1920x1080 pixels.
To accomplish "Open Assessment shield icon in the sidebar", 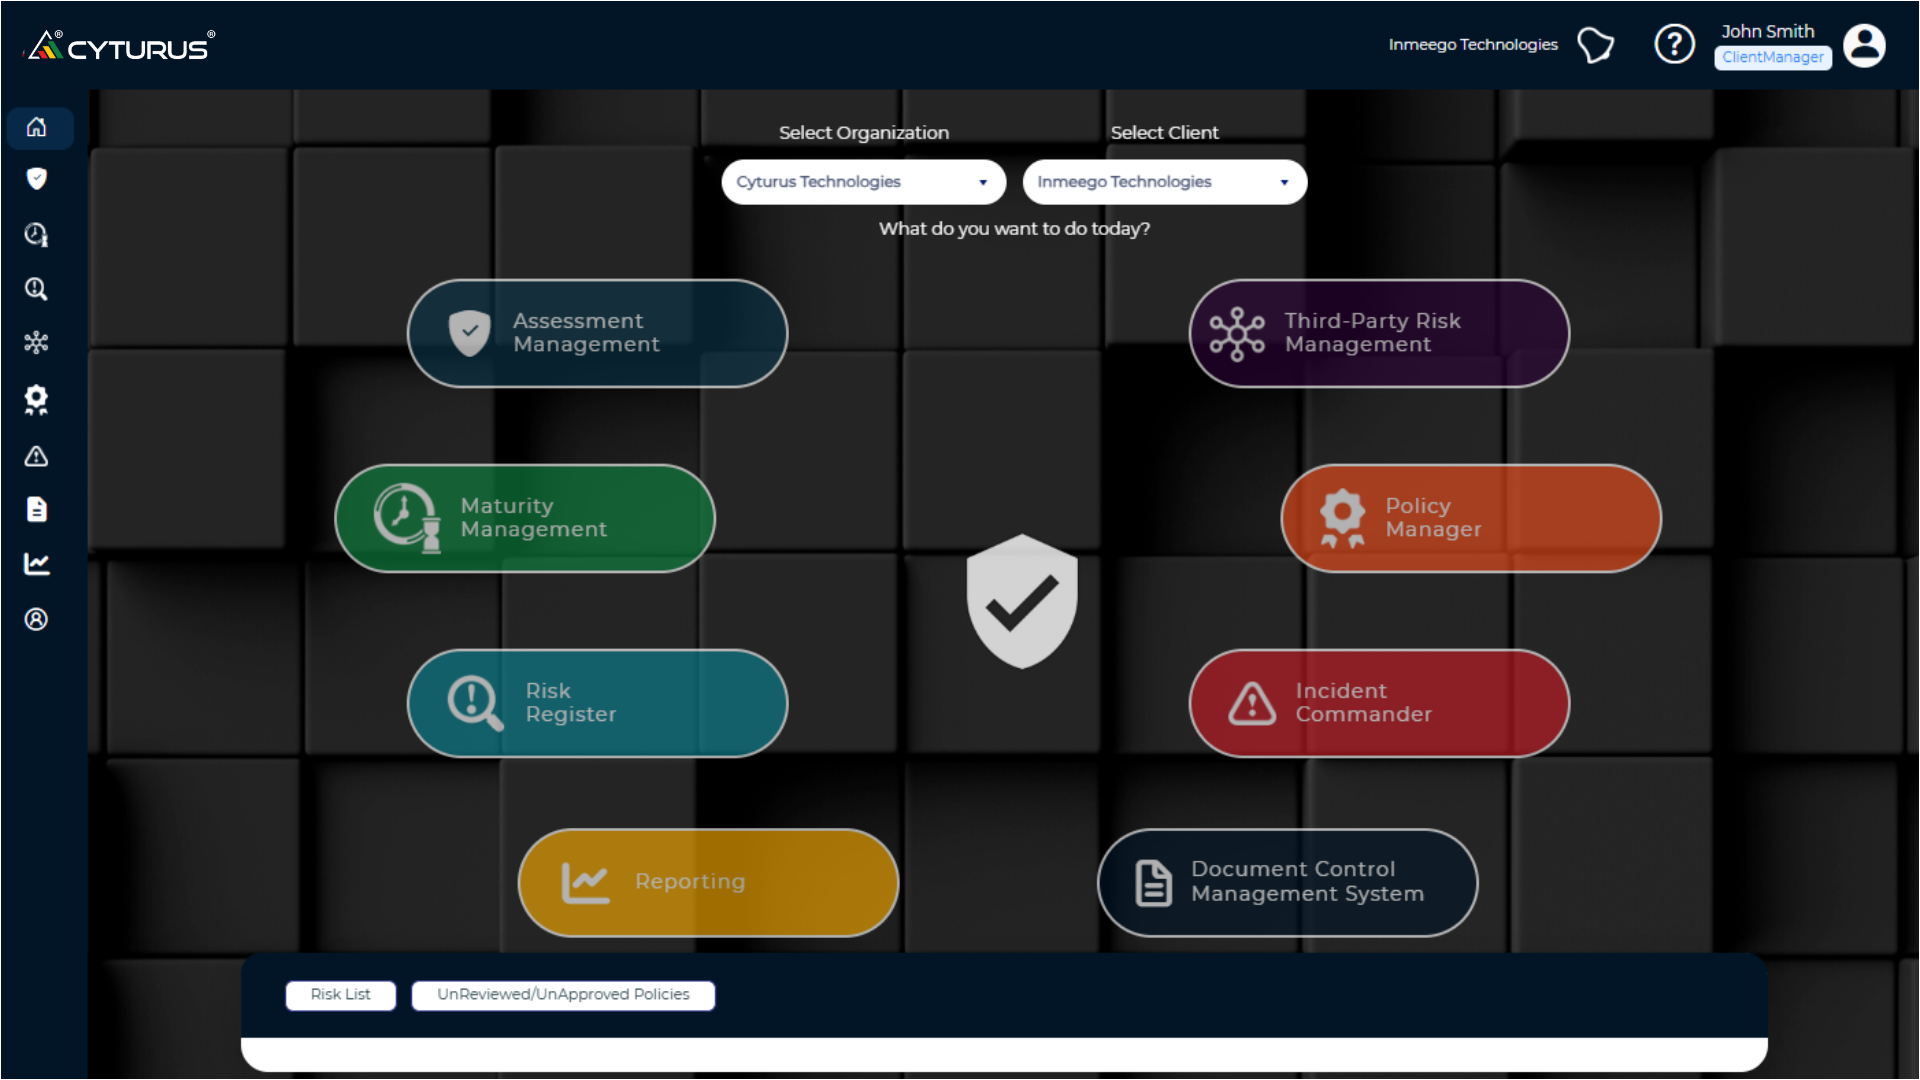I will tap(37, 179).
